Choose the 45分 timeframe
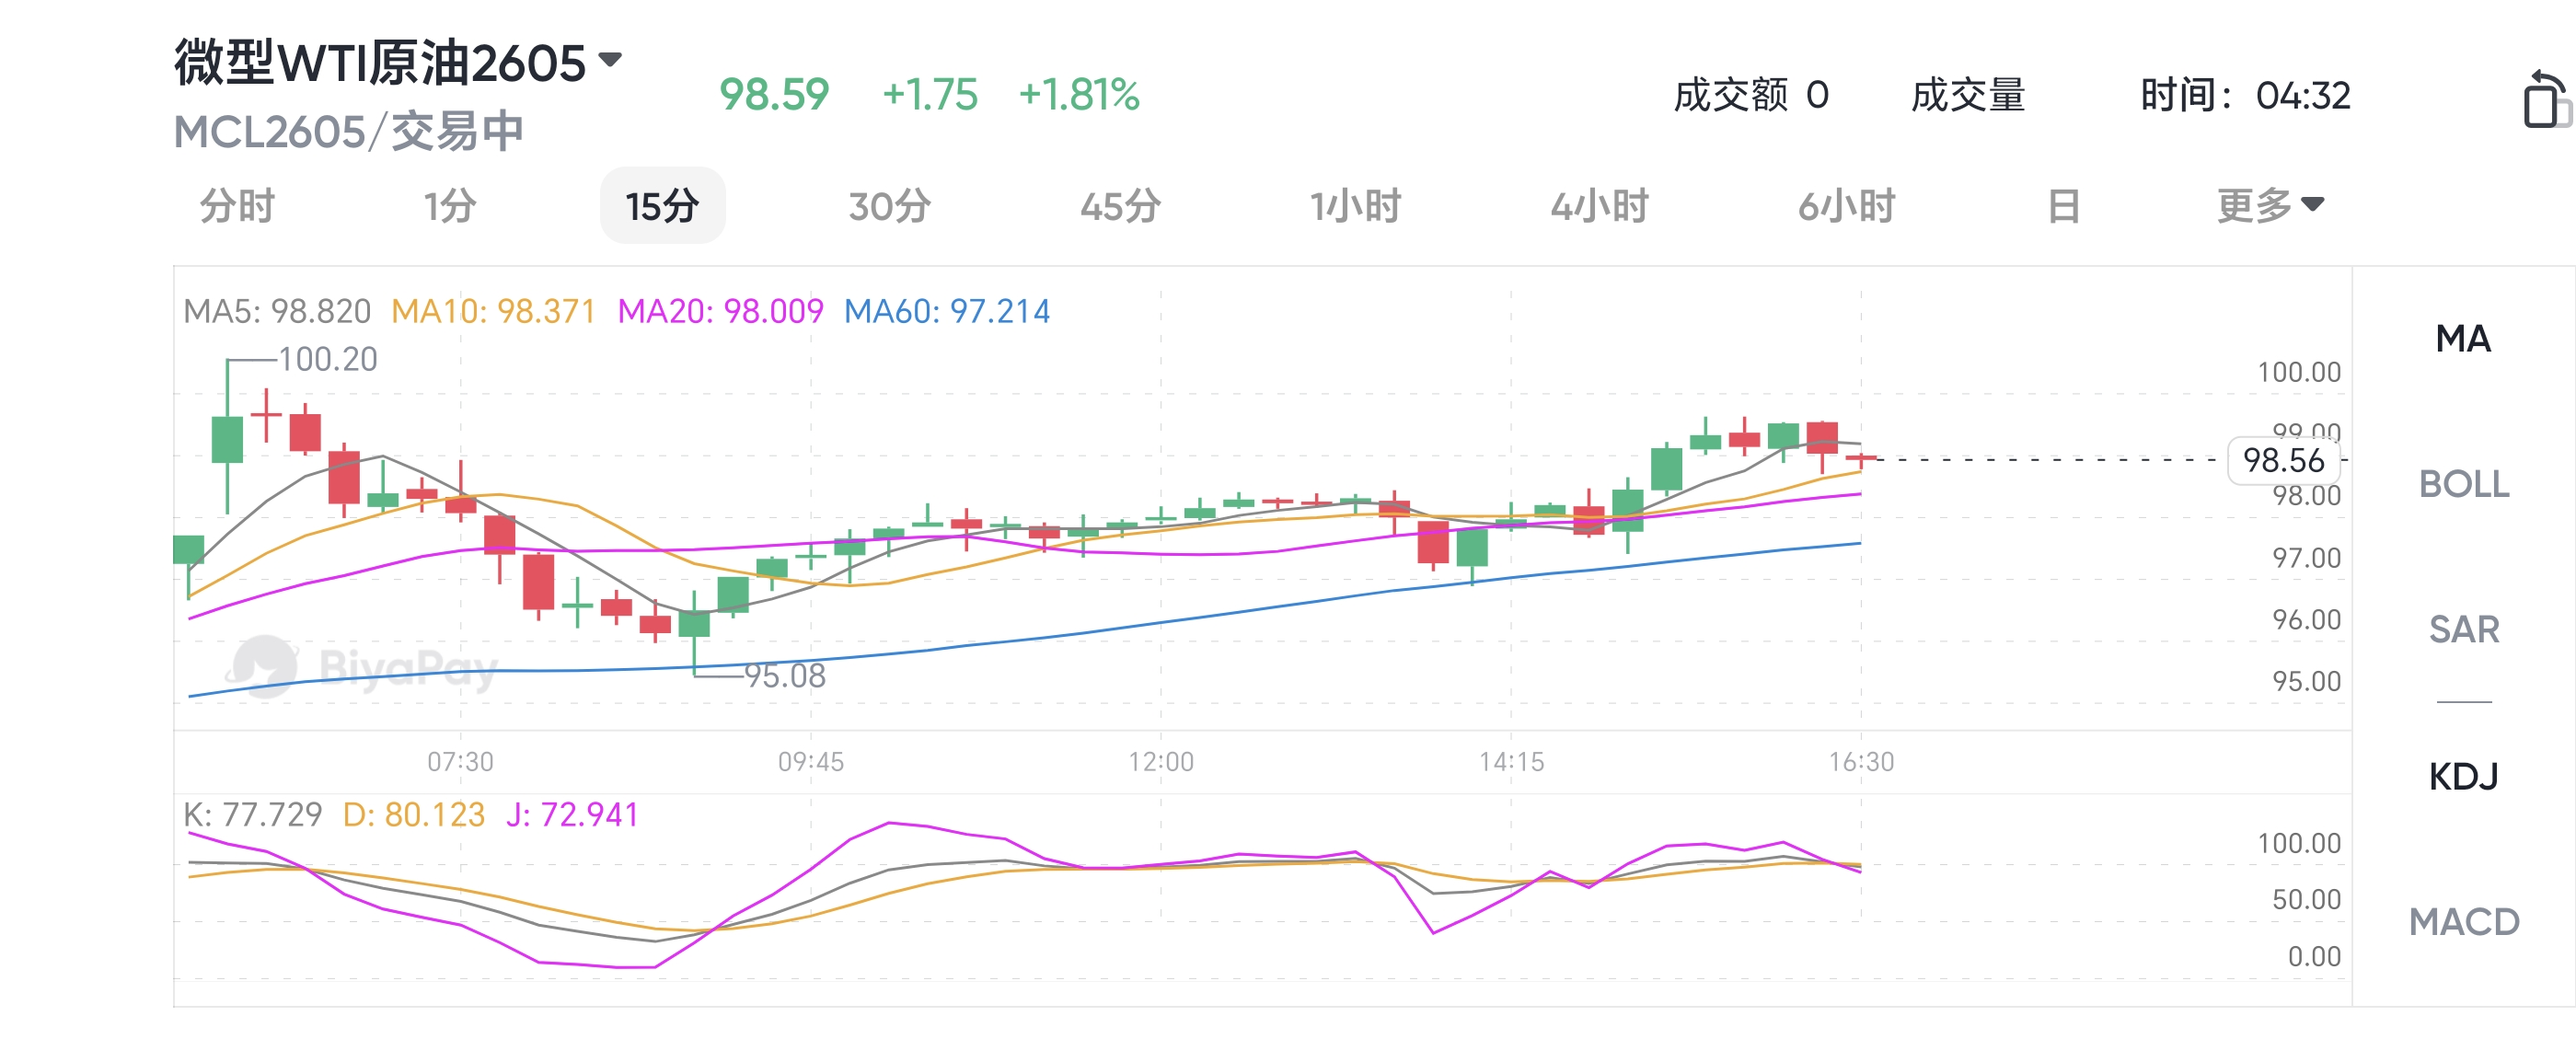2576x1039 pixels. click(x=1120, y=205)
